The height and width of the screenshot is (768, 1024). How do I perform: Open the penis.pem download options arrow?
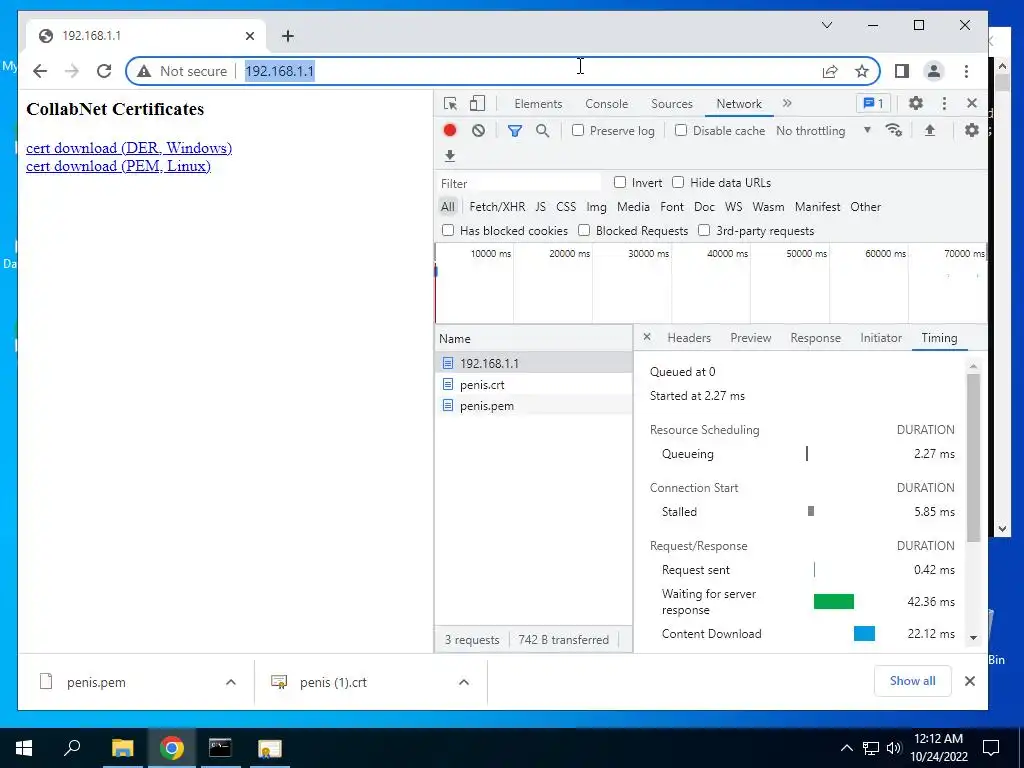(231, 682)
